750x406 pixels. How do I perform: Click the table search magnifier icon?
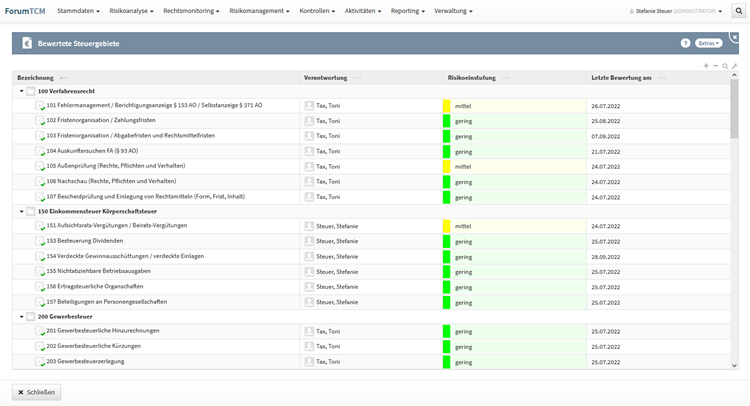[x=725, y=66]
